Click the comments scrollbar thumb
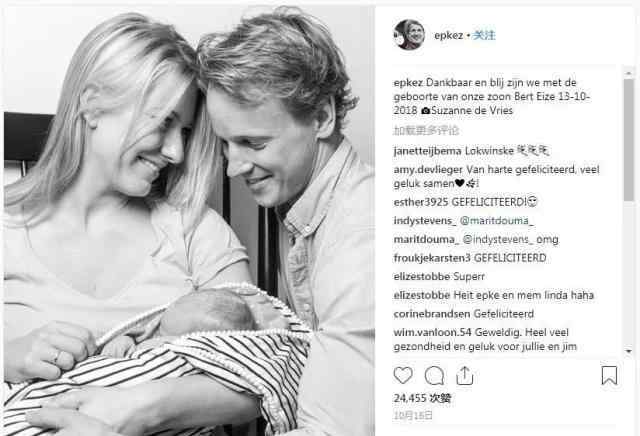Screen dimensions: 640x436 tap(629, 140)
